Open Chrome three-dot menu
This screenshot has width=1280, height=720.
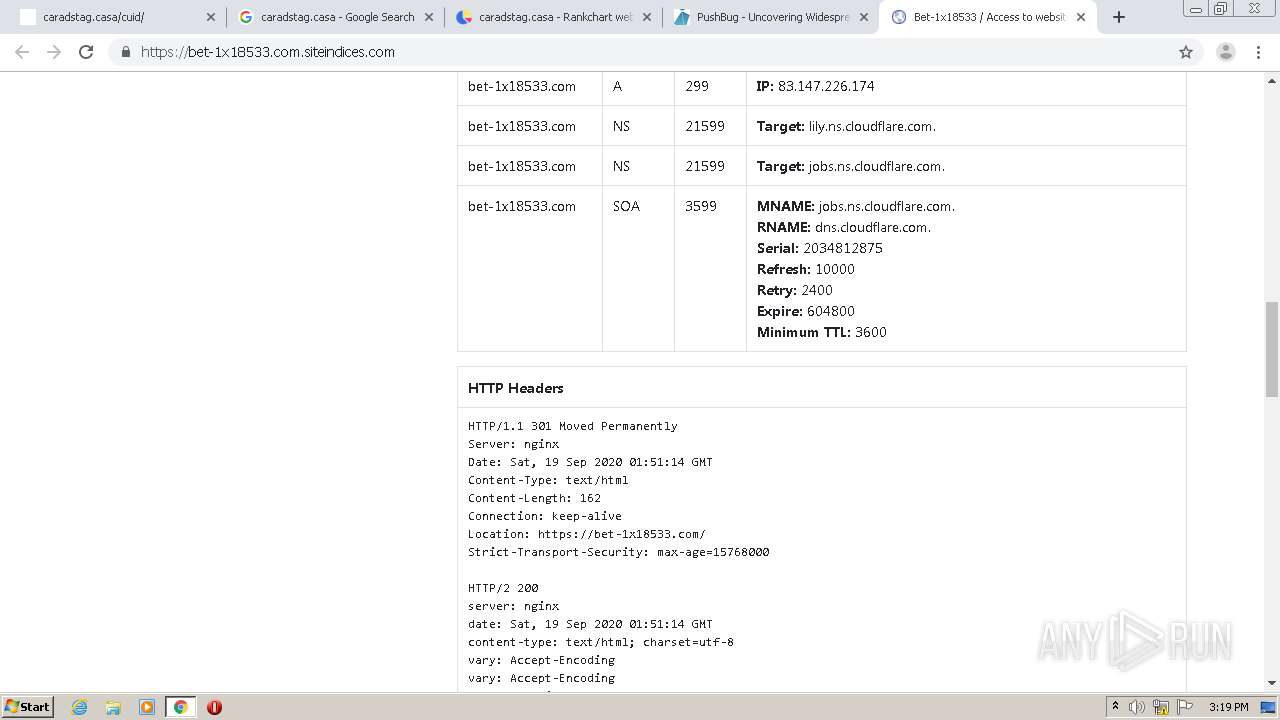pos(1258,52)
